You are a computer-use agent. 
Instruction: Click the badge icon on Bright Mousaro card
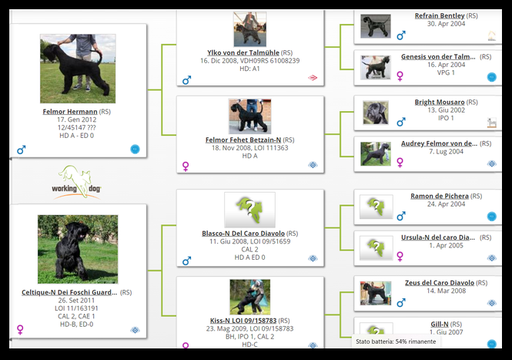point(492,123)
